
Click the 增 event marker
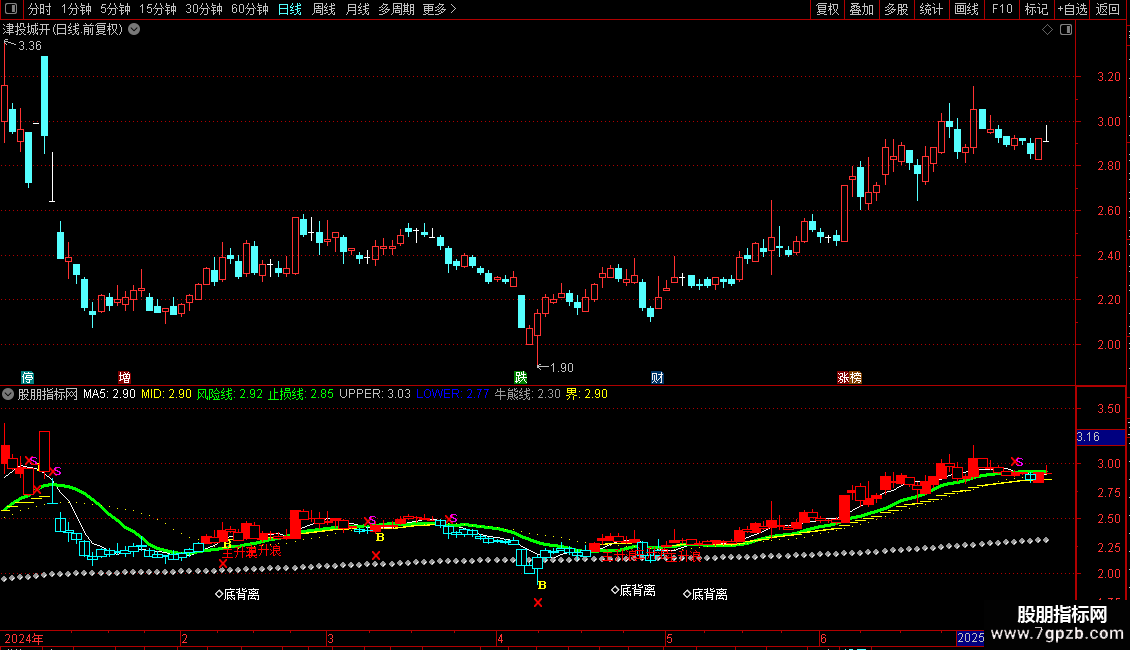tap(125, 378)
